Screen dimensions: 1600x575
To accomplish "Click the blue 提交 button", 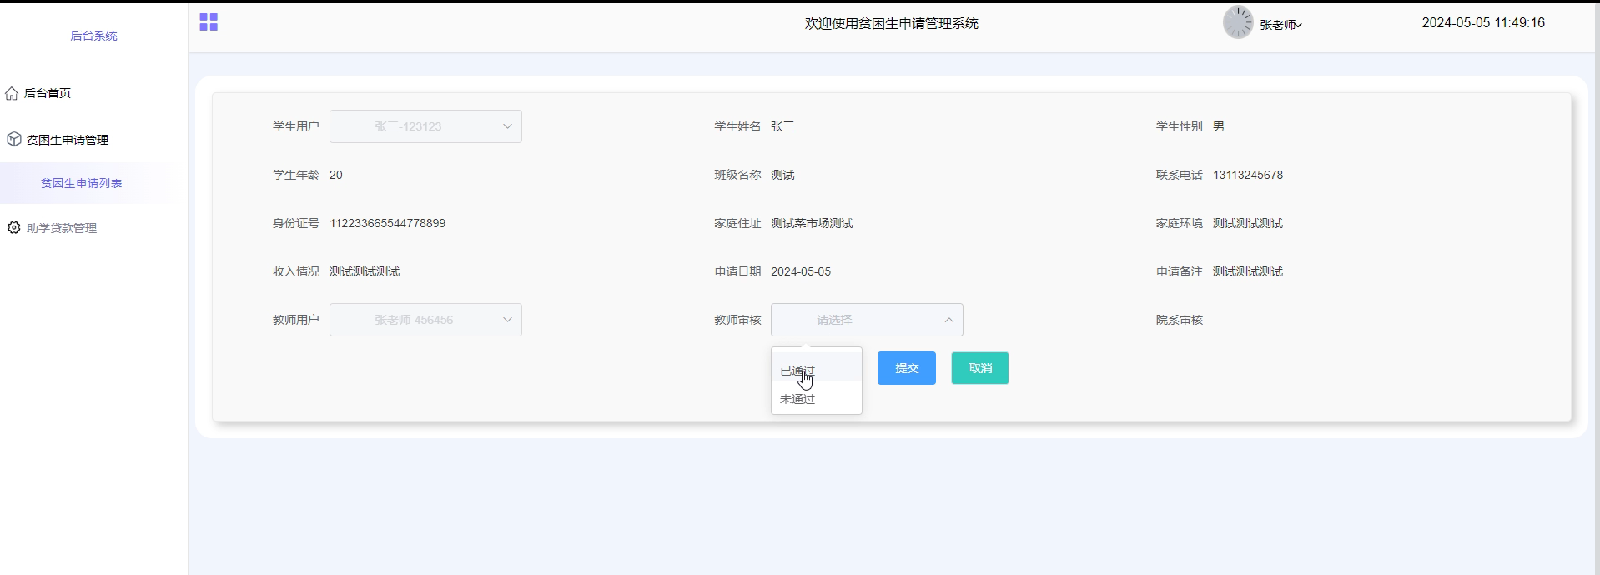I will (x=906, y=368).
